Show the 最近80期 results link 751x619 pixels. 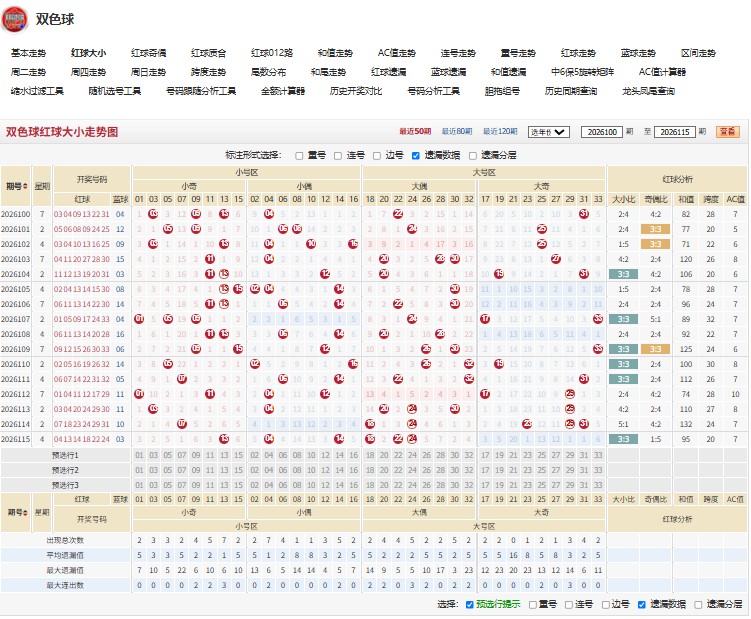pyautogui.click(x=456, y=131)
